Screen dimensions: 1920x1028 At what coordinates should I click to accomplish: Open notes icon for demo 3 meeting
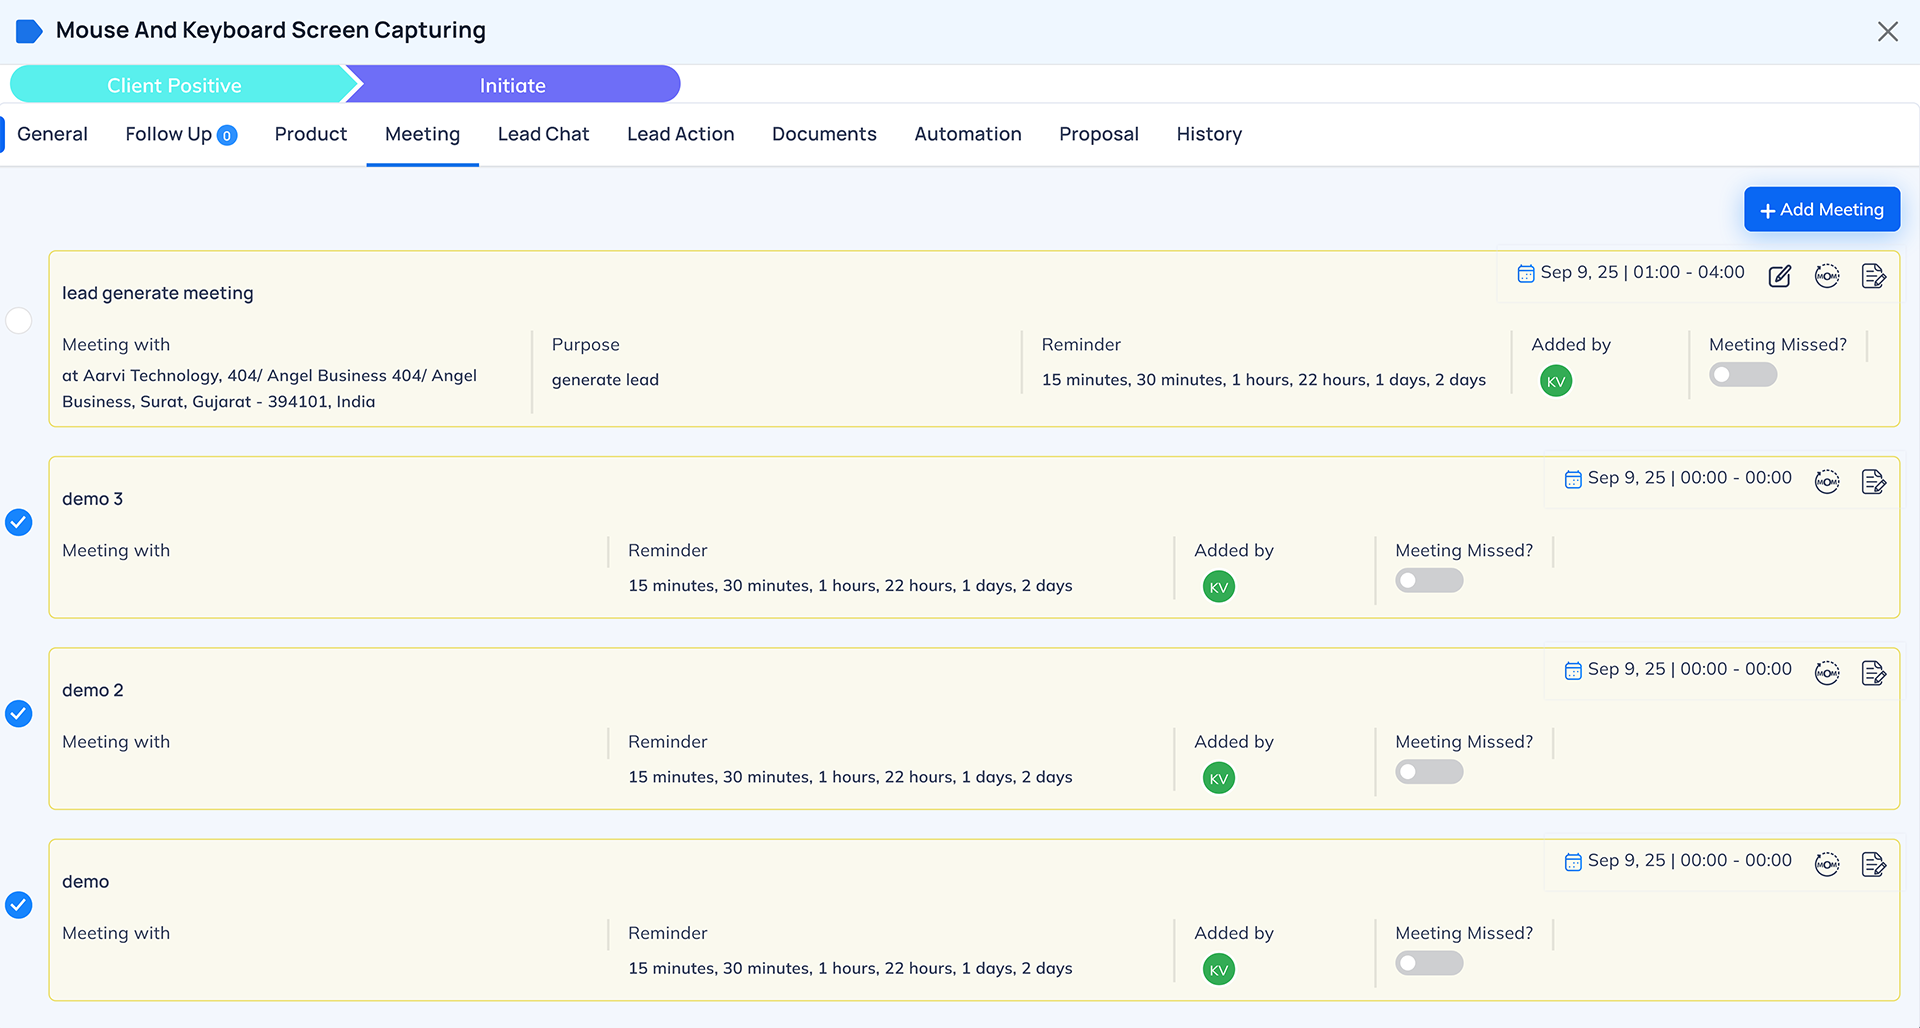point(1874,482)
